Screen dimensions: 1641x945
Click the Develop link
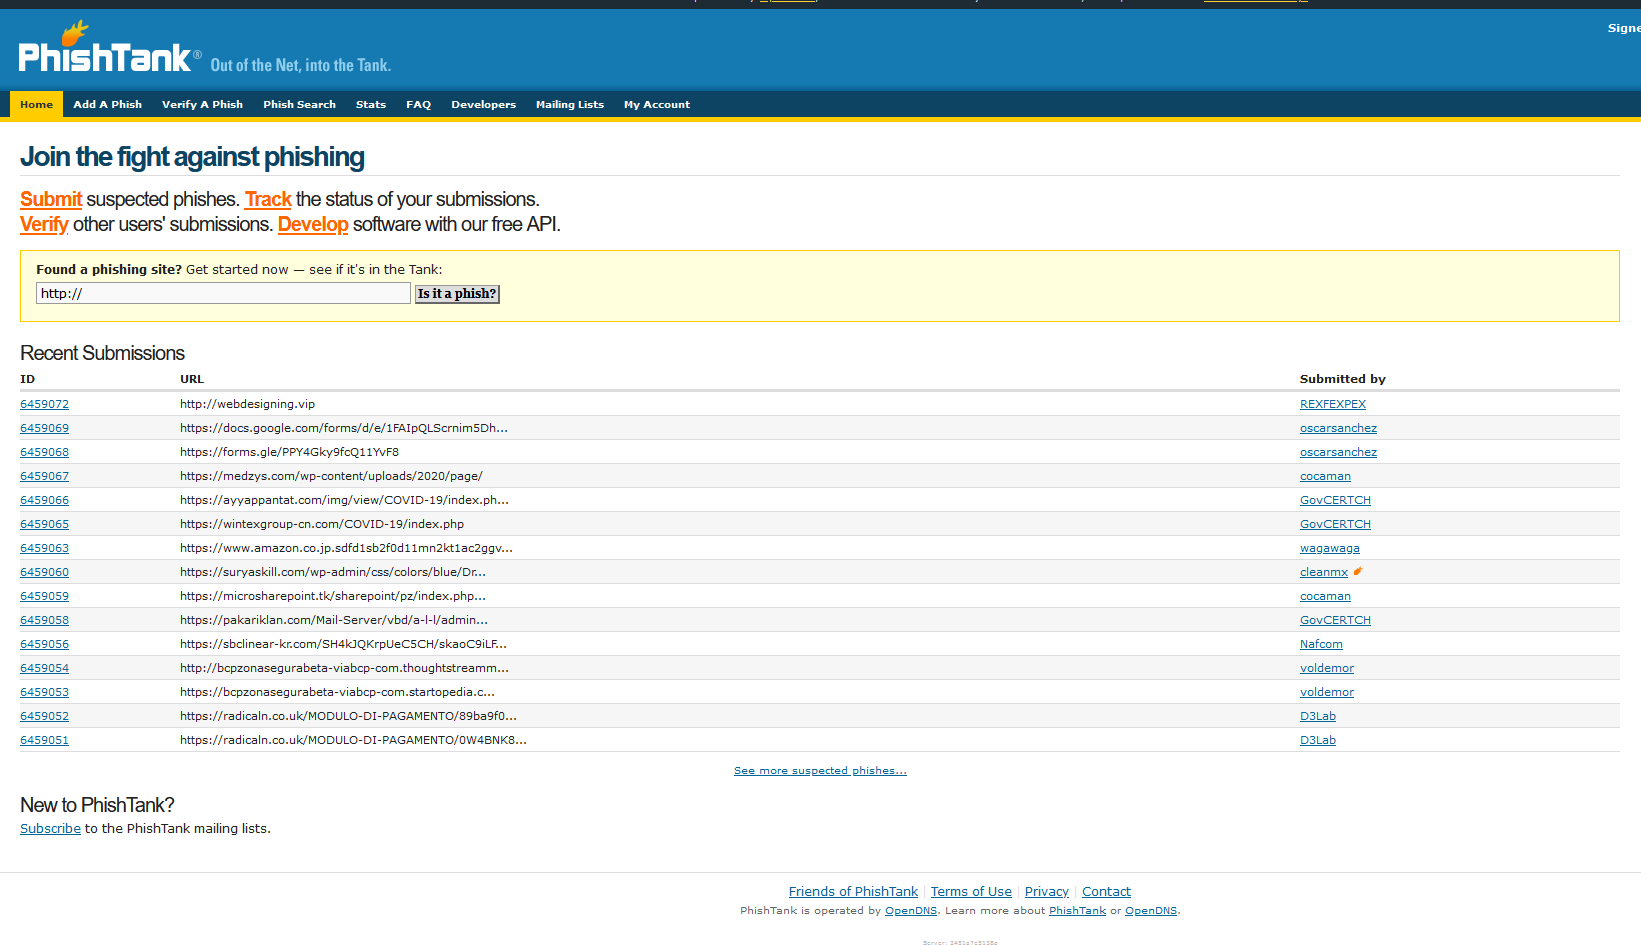pyautogui.click(x=313, y=224)
